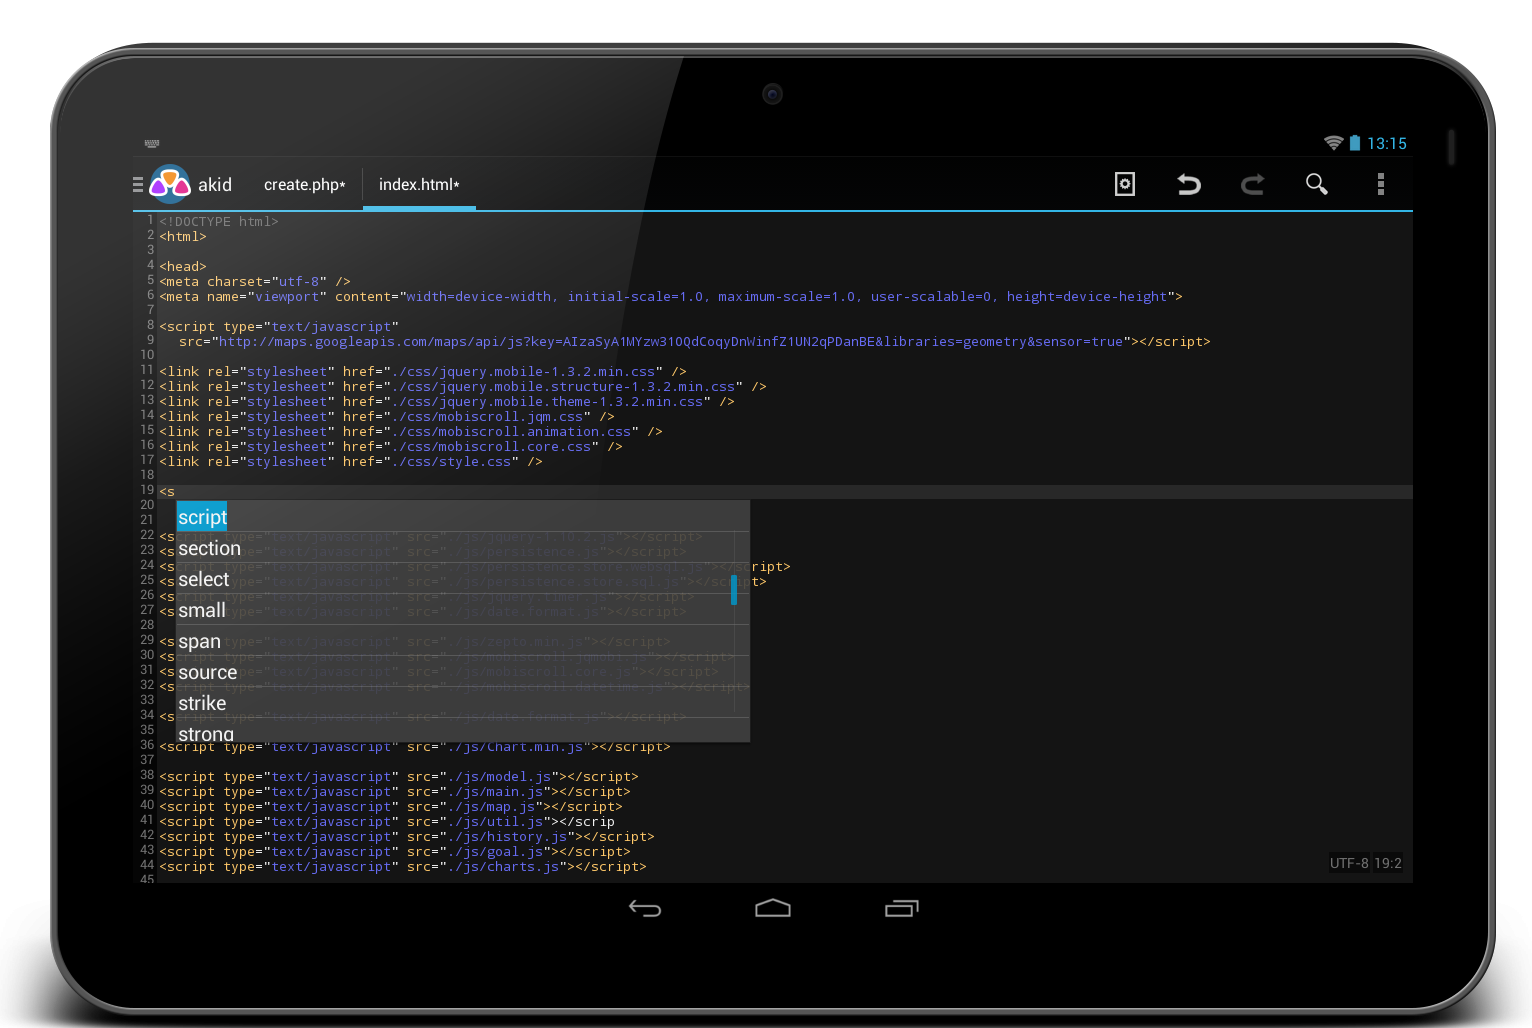The image size is (1532, 1028).
Task: Click the ./js/goal.js script line
Action: pyautogui.click(x=395, y=852)
